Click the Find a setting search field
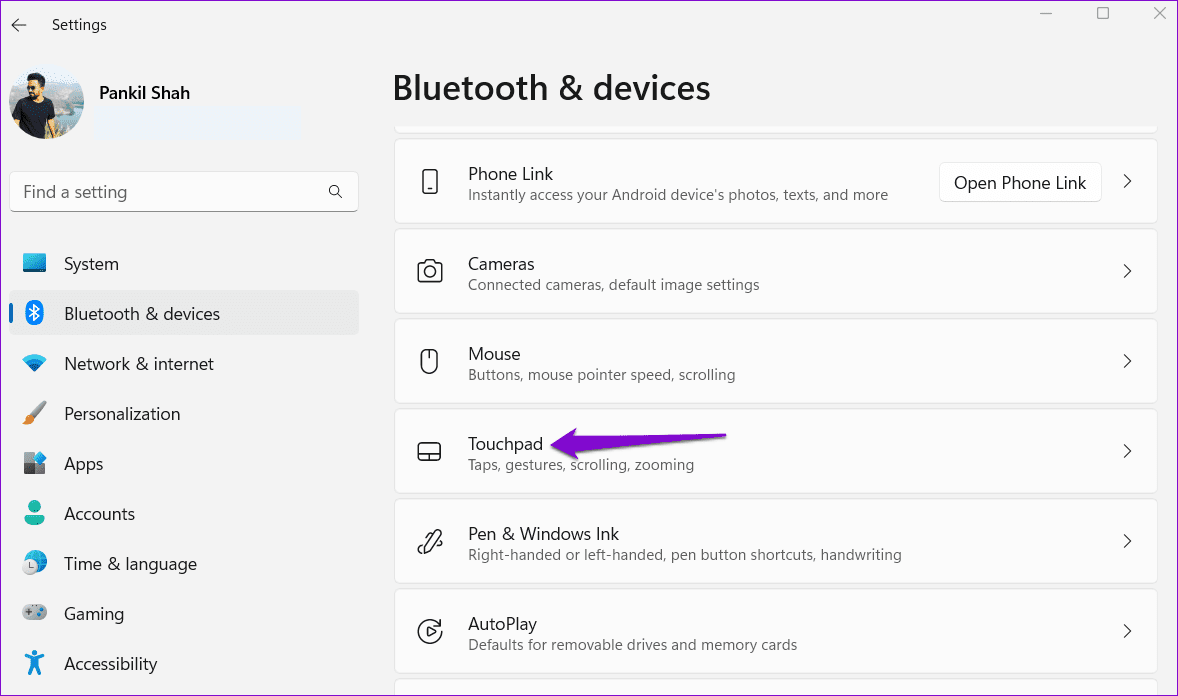1178x696 pixels. click(184, 191)
